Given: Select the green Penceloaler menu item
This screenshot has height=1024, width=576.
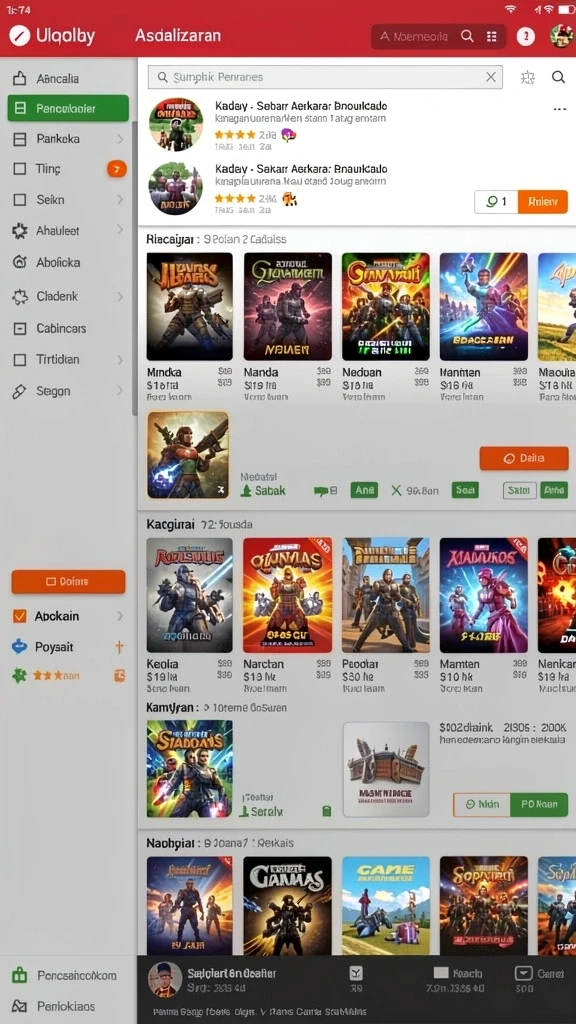Looking at the screenshot, I should pyautogui.click(x=68, y=108).
